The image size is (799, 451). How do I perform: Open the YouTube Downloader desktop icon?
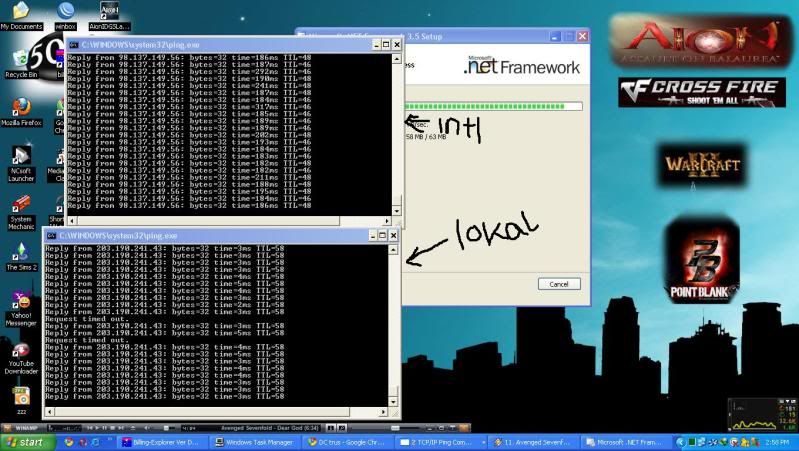pos(21,359)
